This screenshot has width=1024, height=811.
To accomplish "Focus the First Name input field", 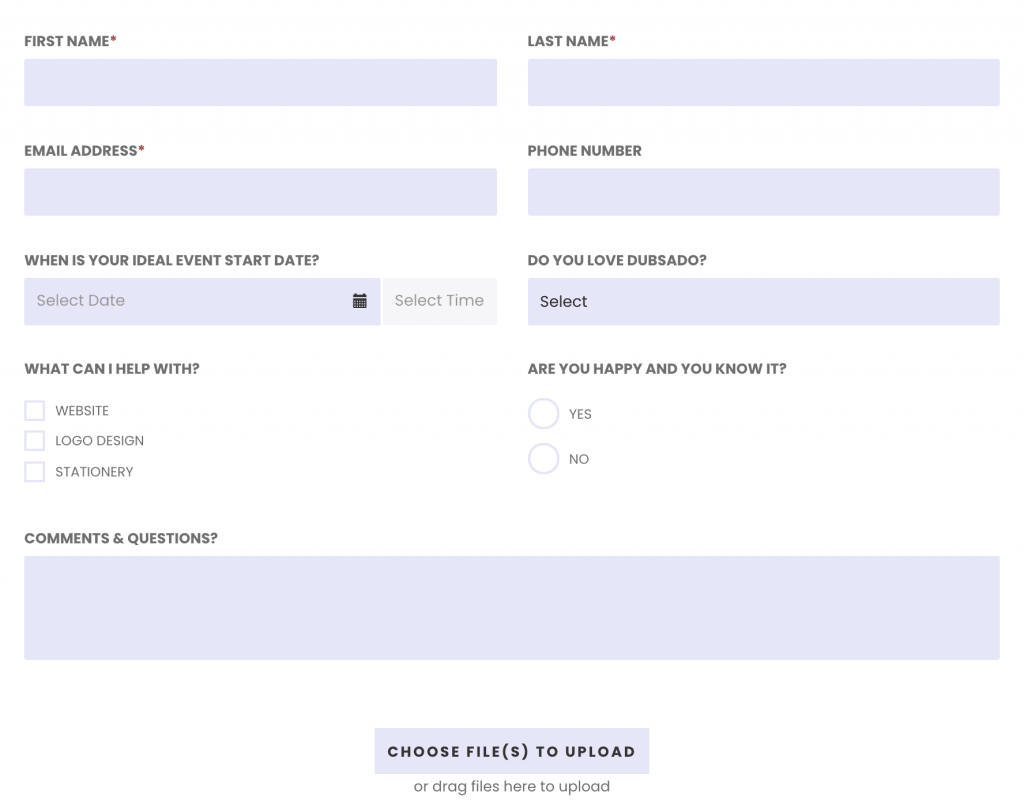I will click(261, 82).
